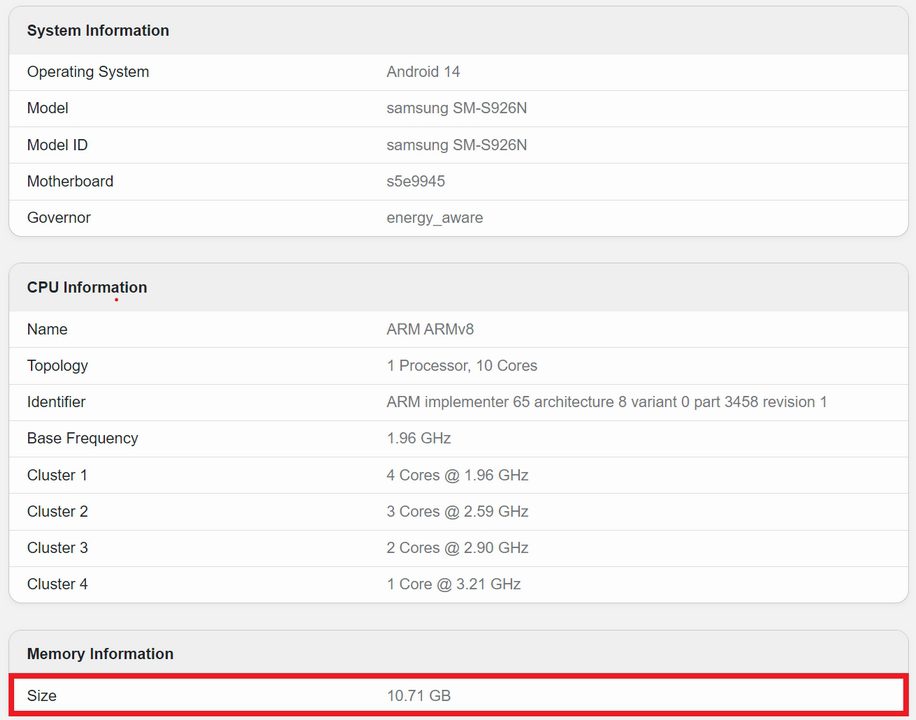The image size is (916, 720).
Task: Click the Topology row label
Action: pyautogui.click(x=57, y=366)
